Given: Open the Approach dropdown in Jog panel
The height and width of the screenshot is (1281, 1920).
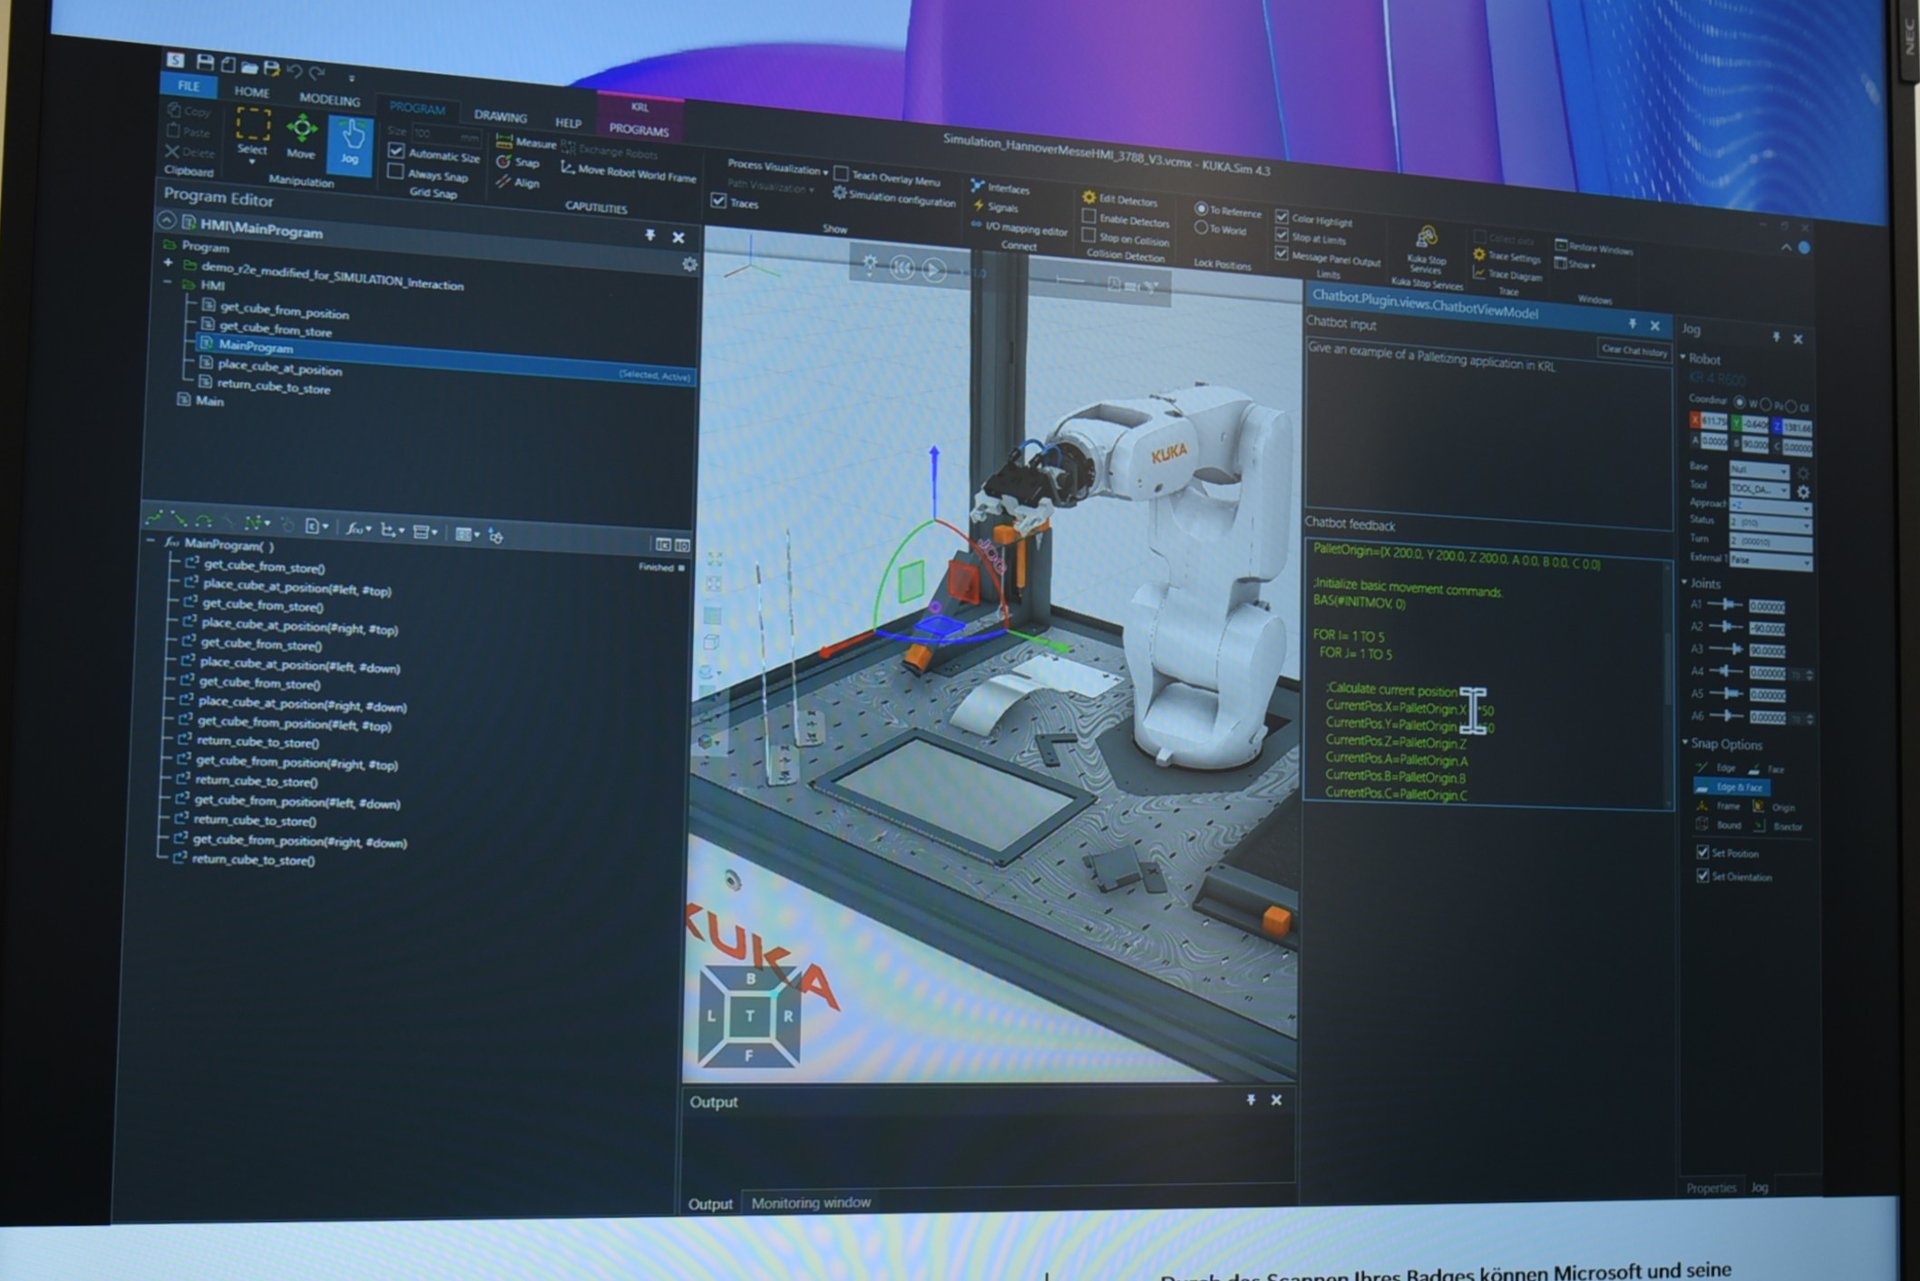Looking at the screenshot, I should [x=1771, y=506].
